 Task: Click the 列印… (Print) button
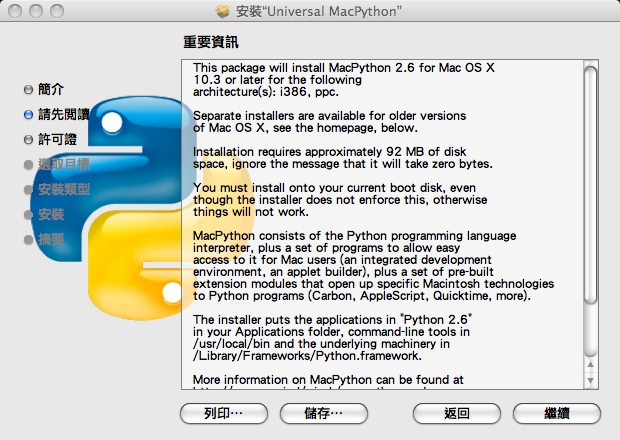point(224,414)
